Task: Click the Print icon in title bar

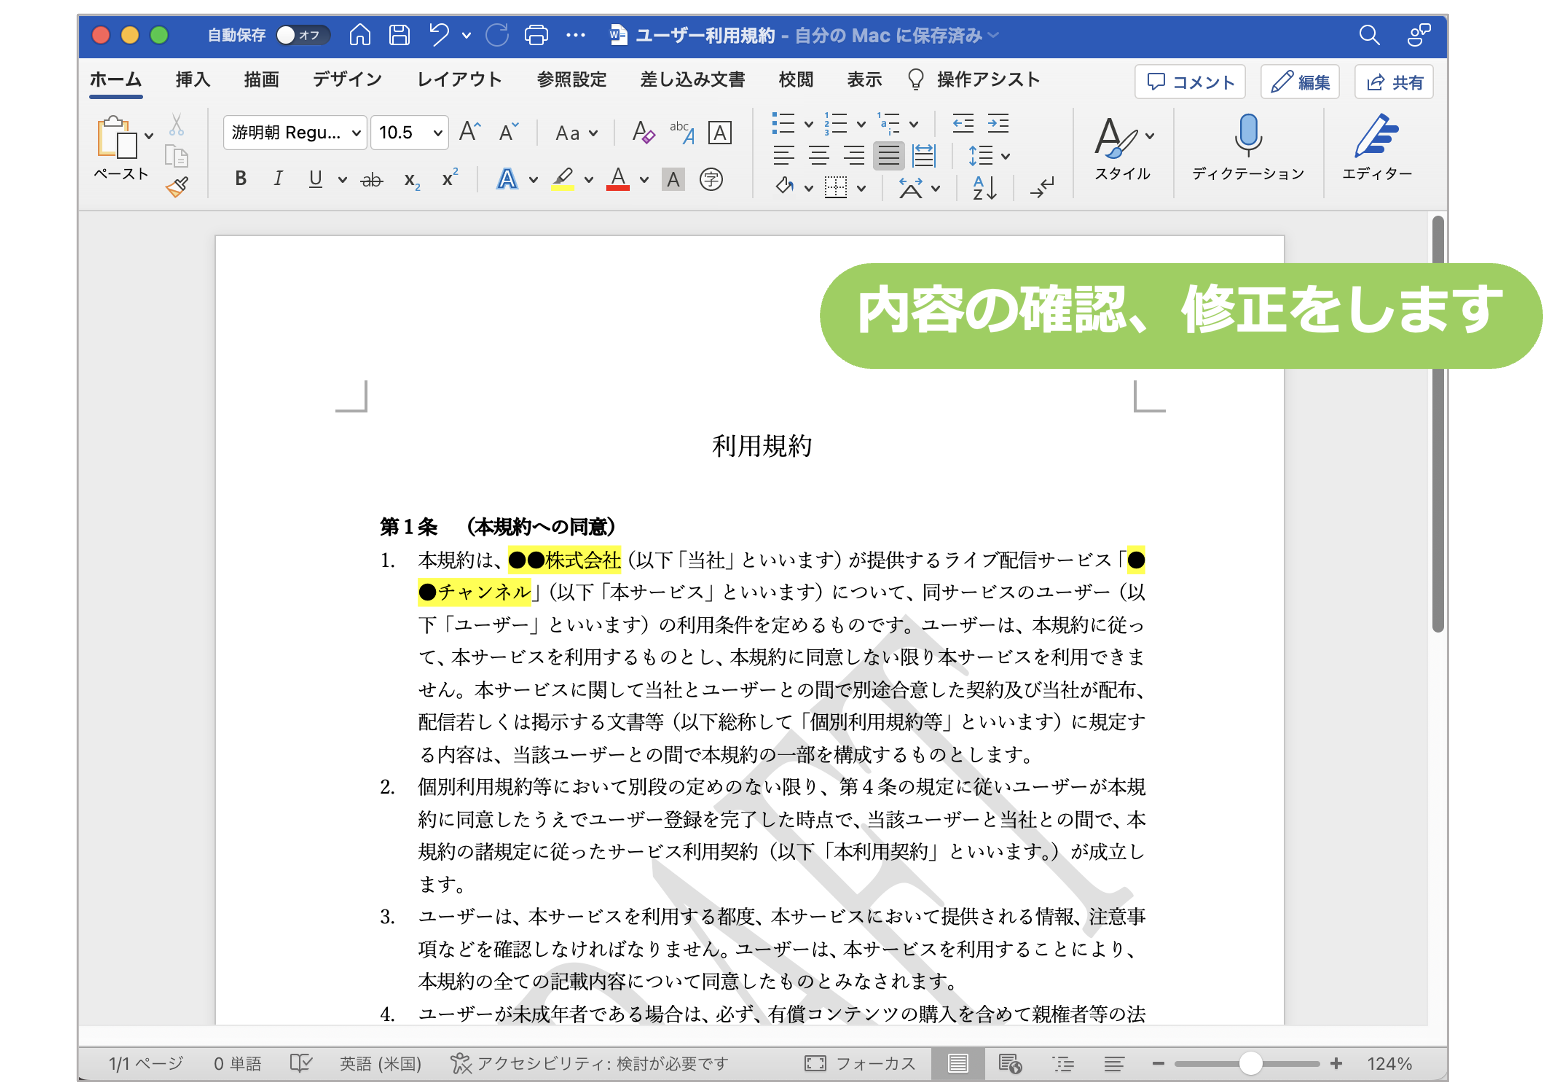Action: click(x=536, y=35)
